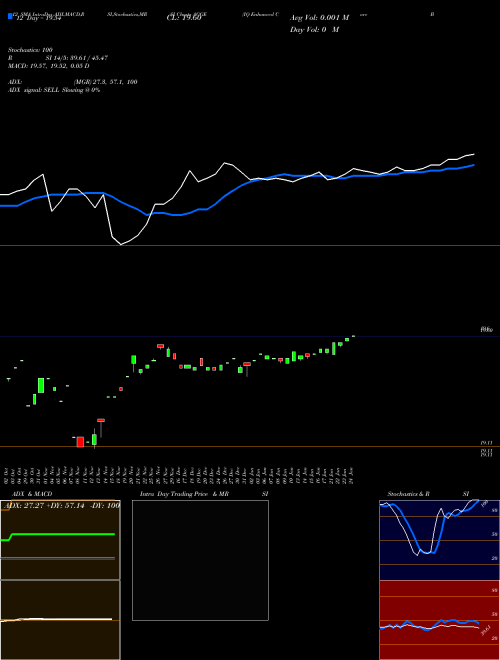Click the "Intra Day Trading Price & MR" title
Viewport: 500px width, 660px height.
point(184,494)
